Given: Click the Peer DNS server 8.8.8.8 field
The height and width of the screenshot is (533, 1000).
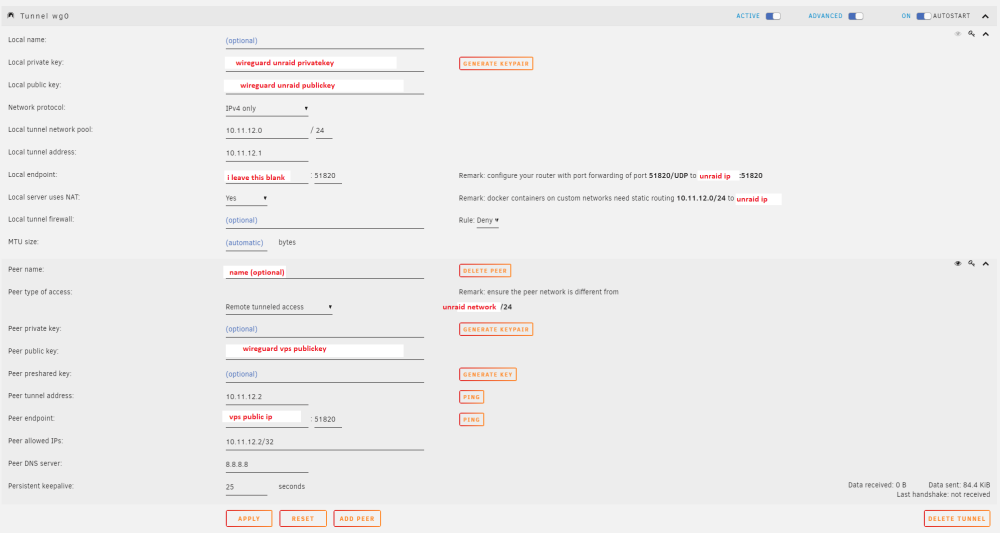Looking at the screenshot, I should 267,465.
